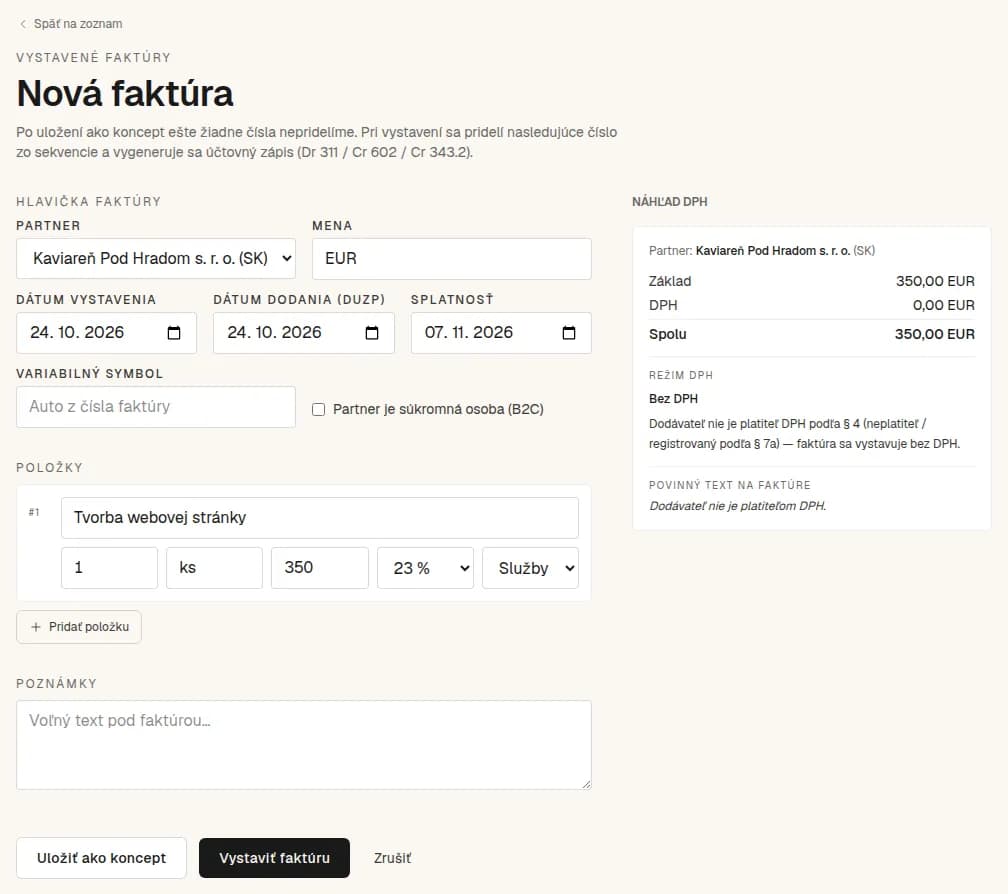Screen dimensions: 1008x894
Task: Click the text Dodávateľ nie je platiteľom DPH.
Action: click(737, 506)
